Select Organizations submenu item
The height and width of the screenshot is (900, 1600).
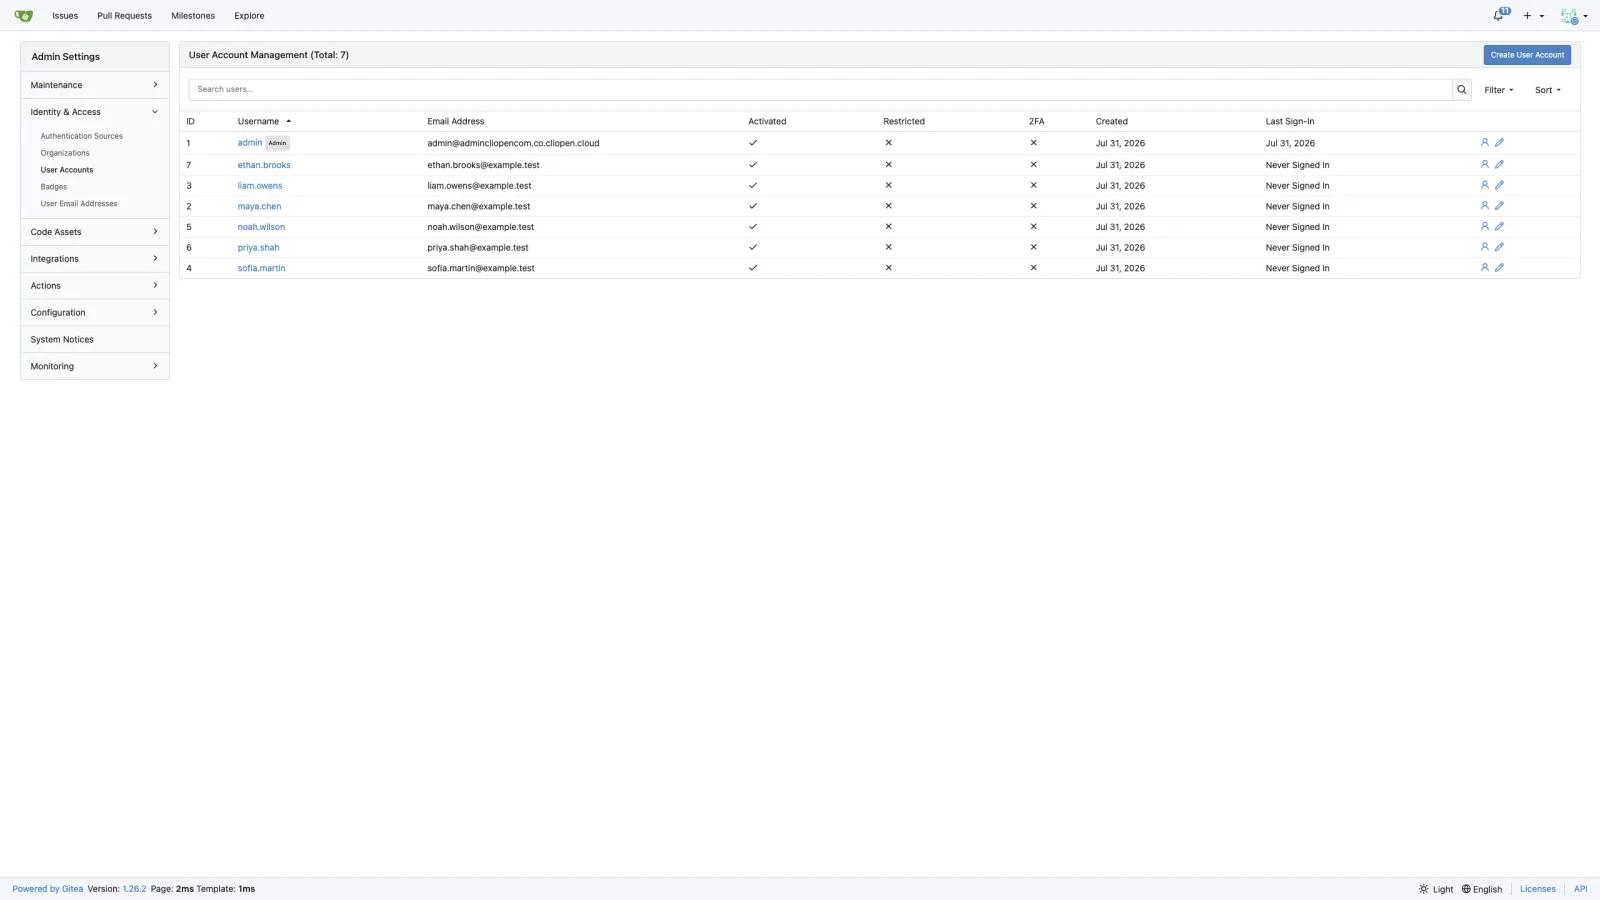click(x=65, y=153)
